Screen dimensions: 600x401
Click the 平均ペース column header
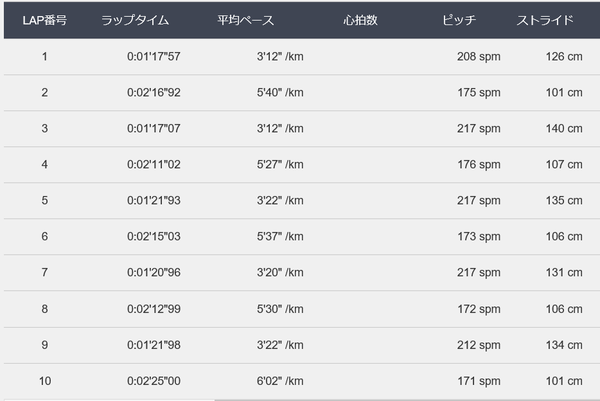point(246,20)
